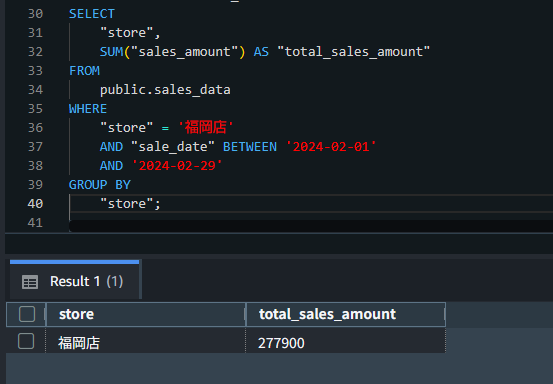Click line number 36 in gutter

tap(35, 128)
